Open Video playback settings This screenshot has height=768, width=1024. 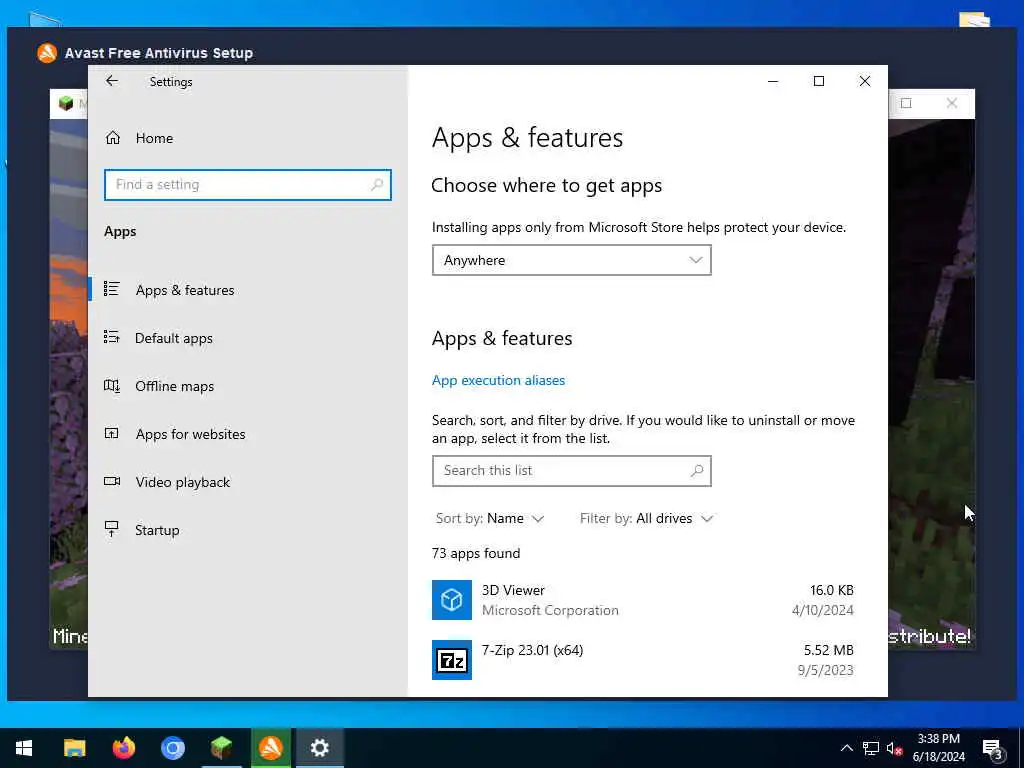point(248,482)
